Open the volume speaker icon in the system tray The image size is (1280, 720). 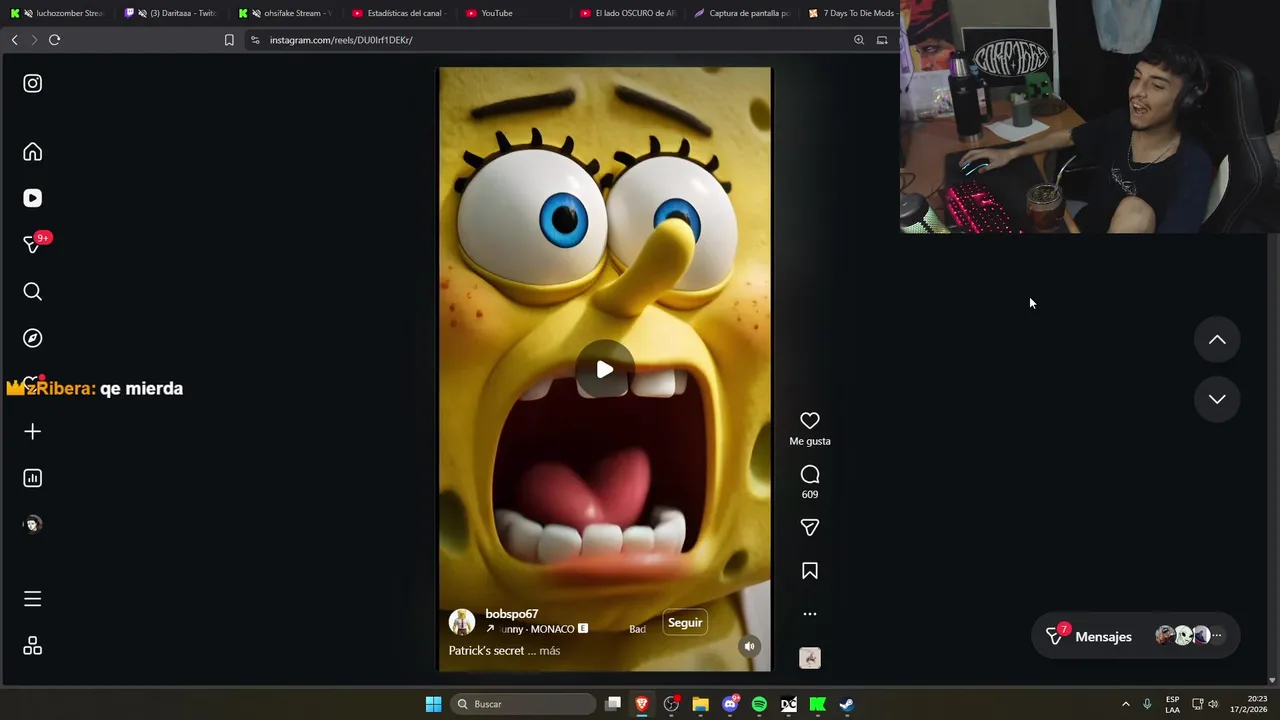pyautogui.click(x=1213, y=704)
